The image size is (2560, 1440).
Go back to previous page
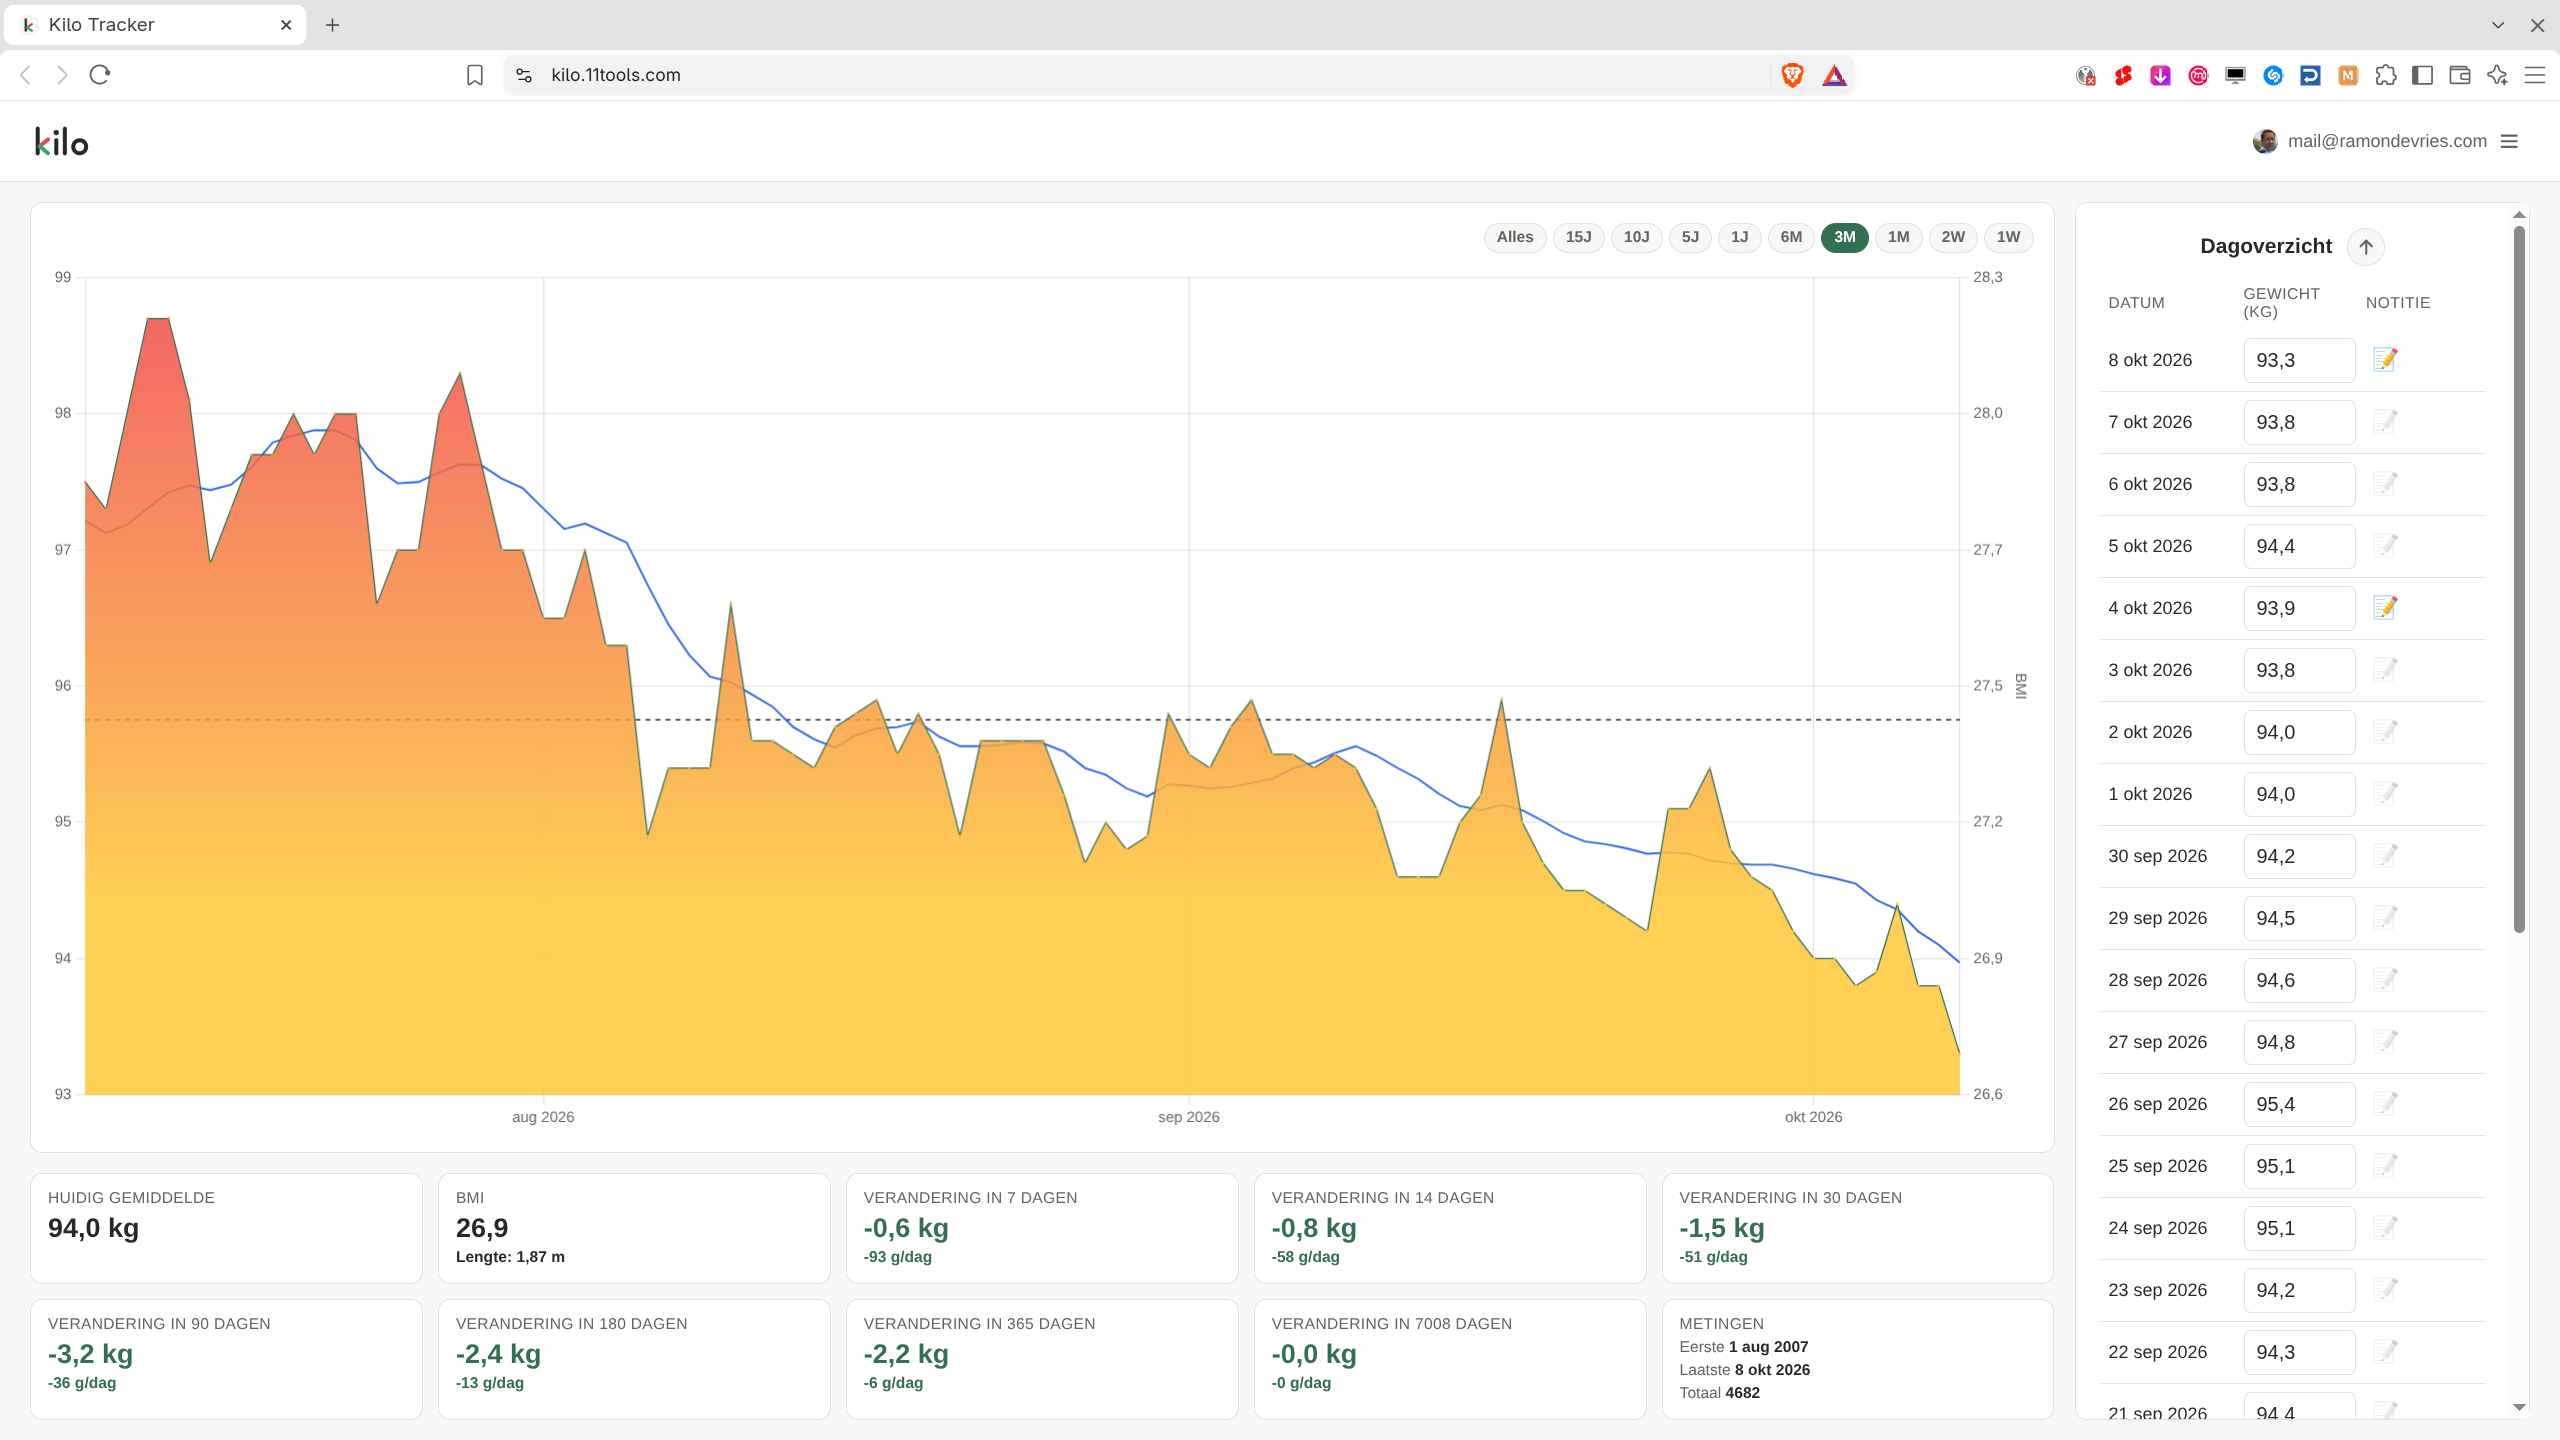tap(26, 75)
